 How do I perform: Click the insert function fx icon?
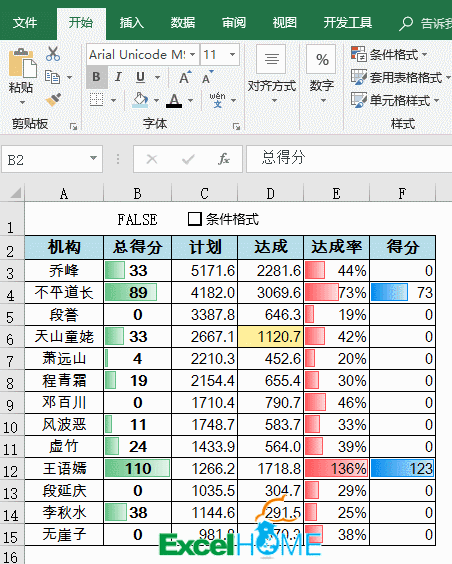(224, 159)
